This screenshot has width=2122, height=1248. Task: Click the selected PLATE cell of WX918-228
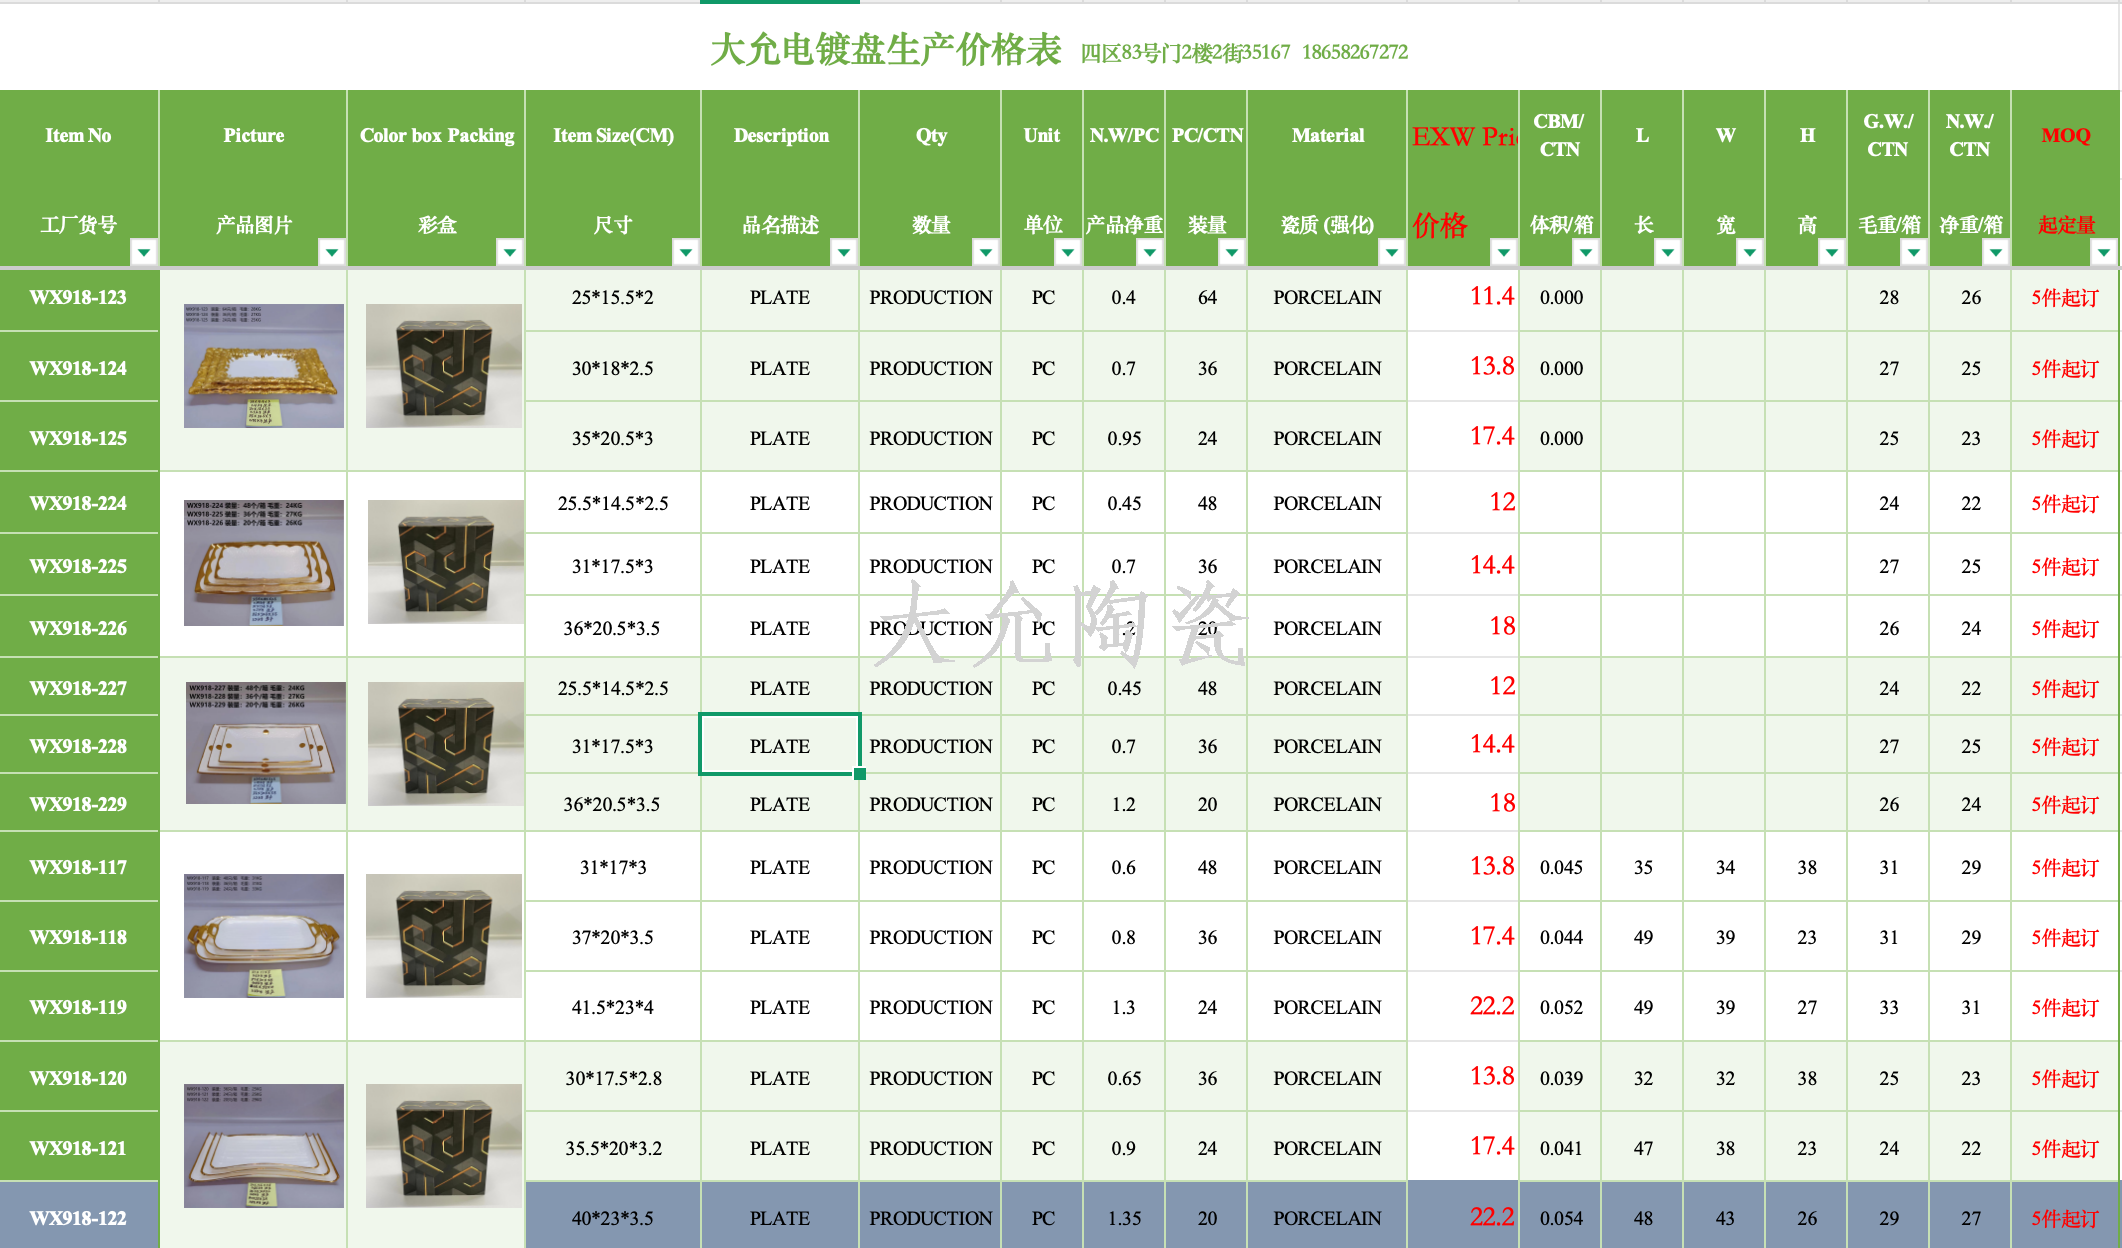click(x=779, y=745)
